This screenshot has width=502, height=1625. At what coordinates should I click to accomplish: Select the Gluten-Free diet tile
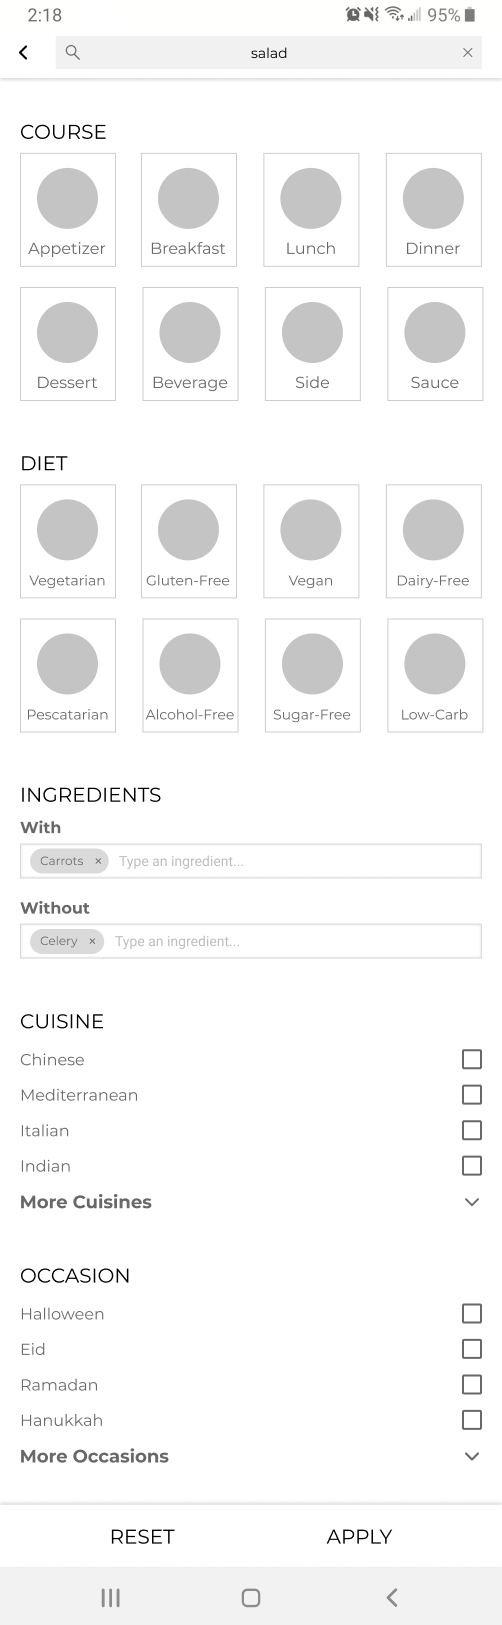pyautogui.click(x=189, y=541)
